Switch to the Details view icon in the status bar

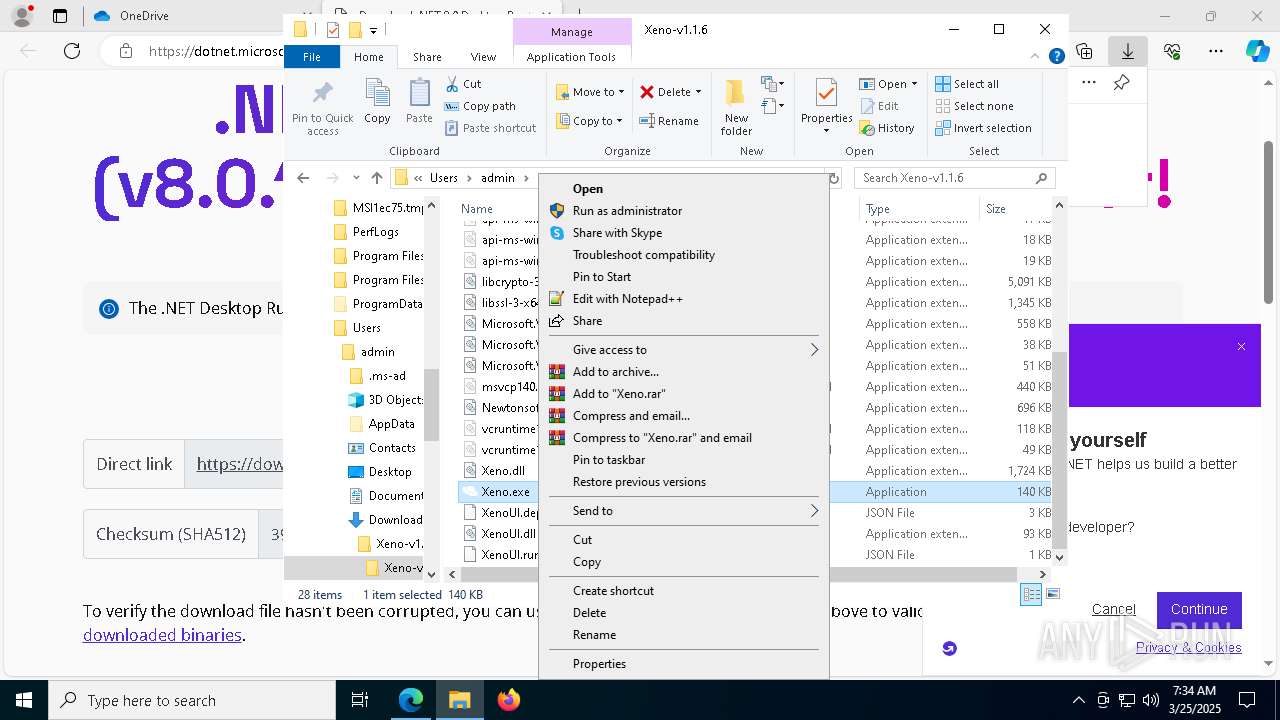click(1030, 594)
